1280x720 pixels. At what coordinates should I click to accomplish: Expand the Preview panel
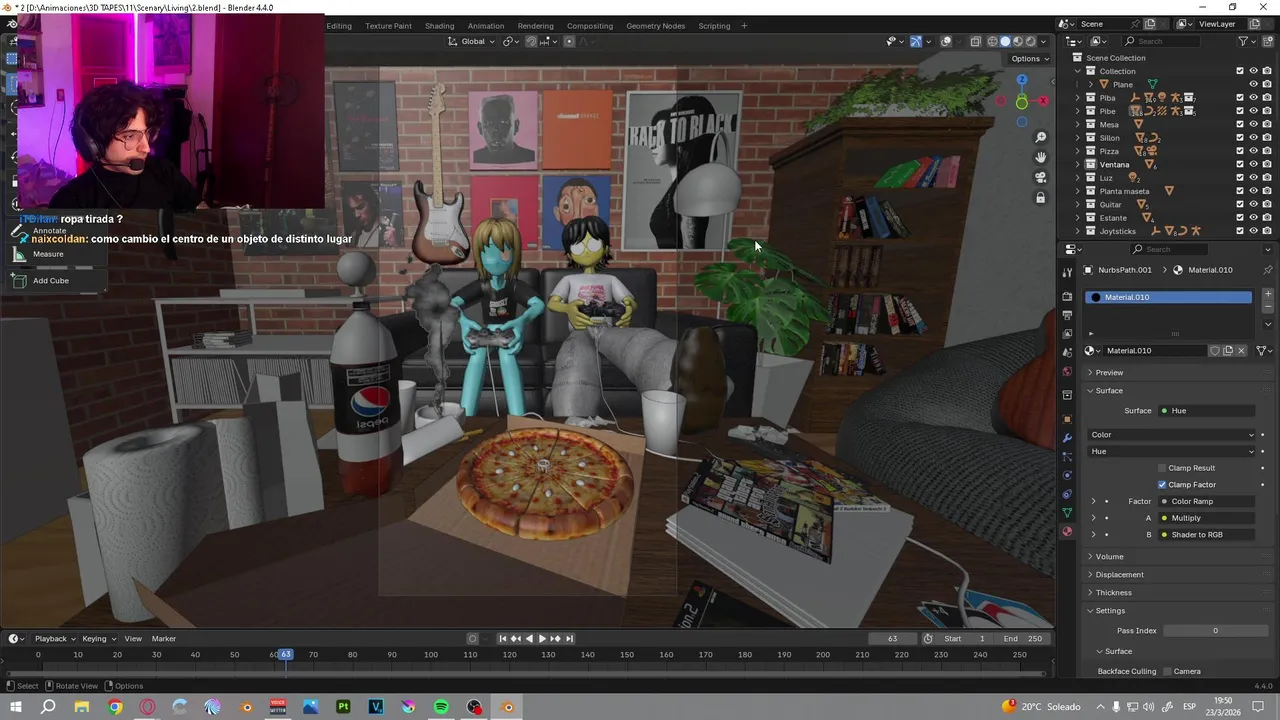pyautogui.click(x=1109, y=373)
